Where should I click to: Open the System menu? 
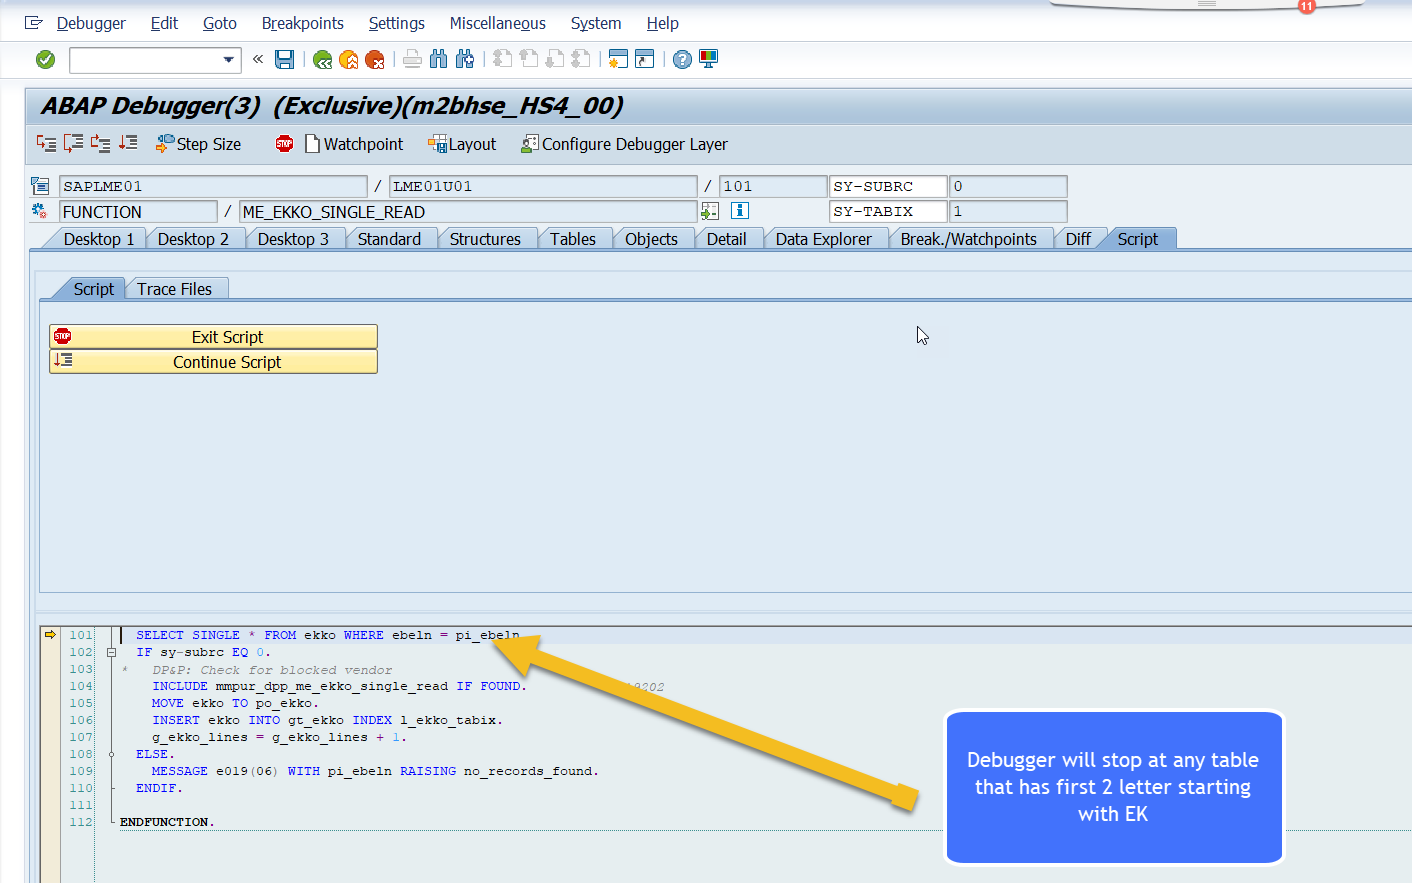tap(596, 23)
